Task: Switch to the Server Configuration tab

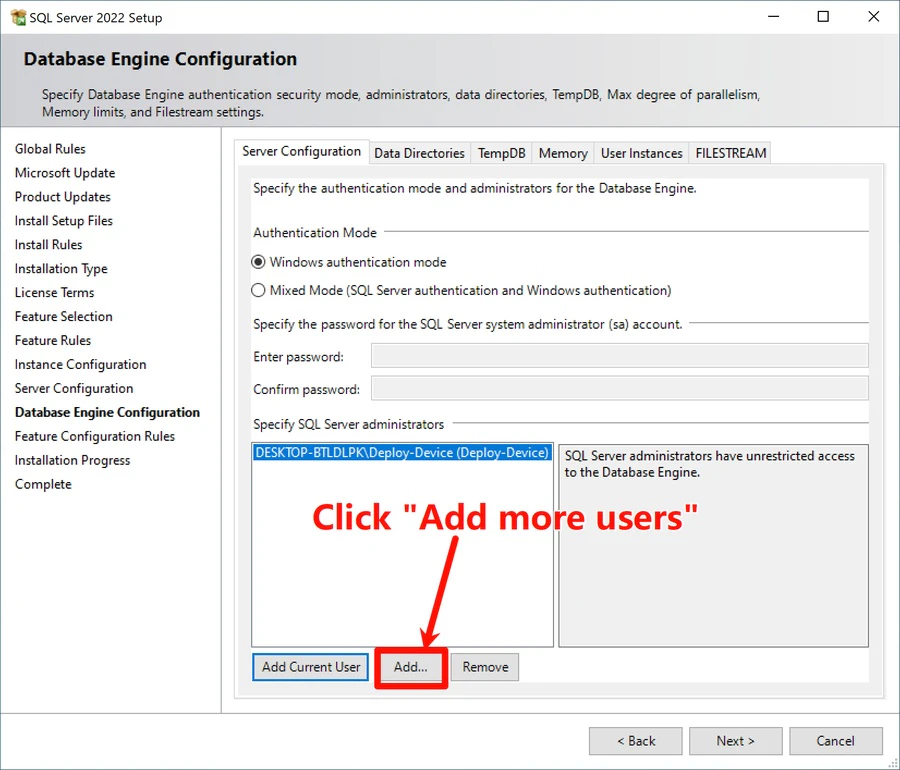Action: 301,151
